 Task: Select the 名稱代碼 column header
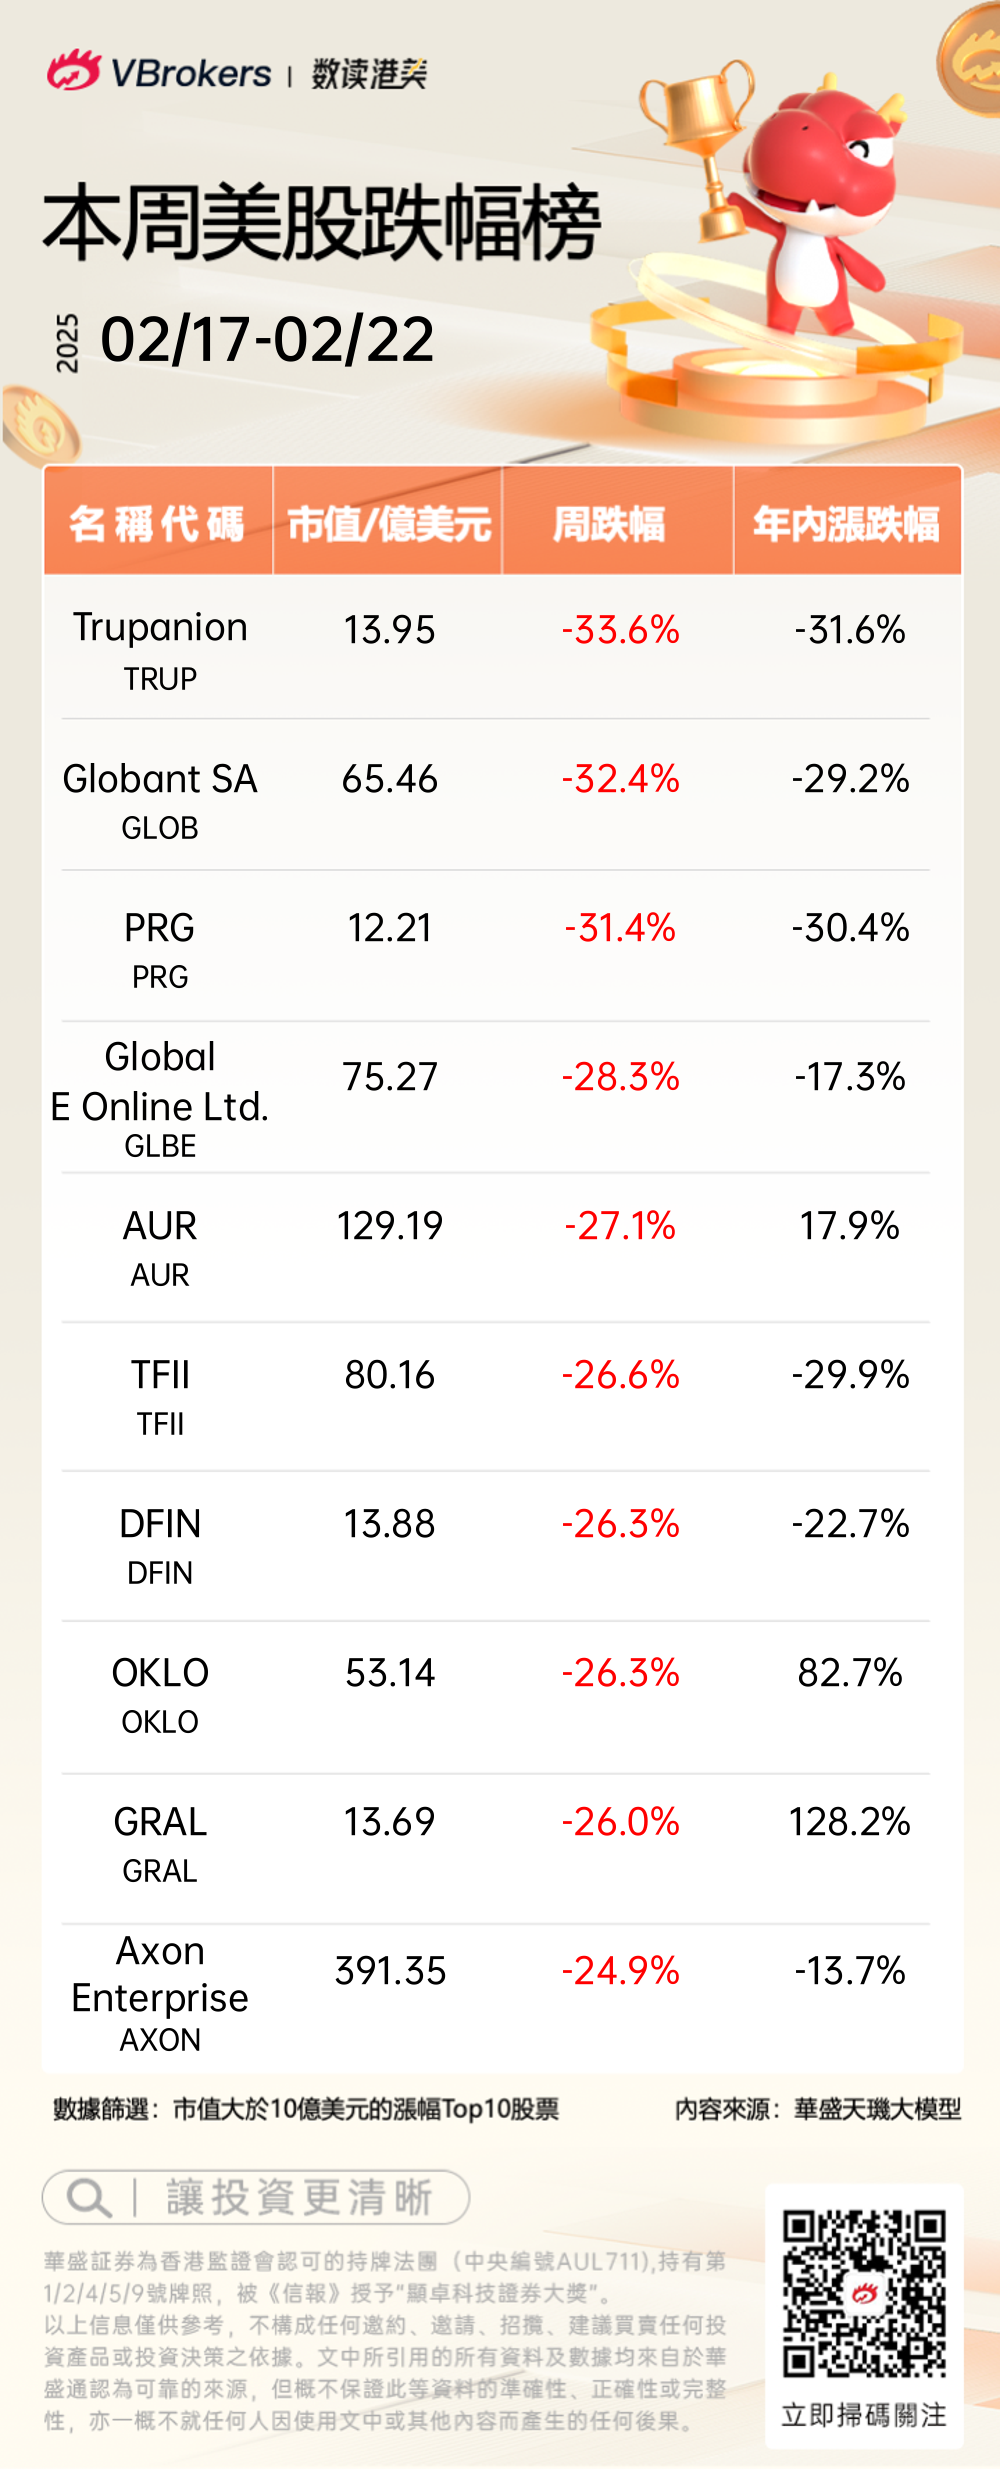157,523
